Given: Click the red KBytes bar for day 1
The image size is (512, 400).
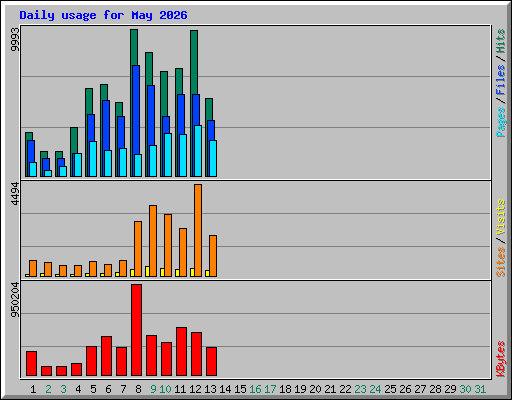Looking at the screenshot, I should (31, 364).
